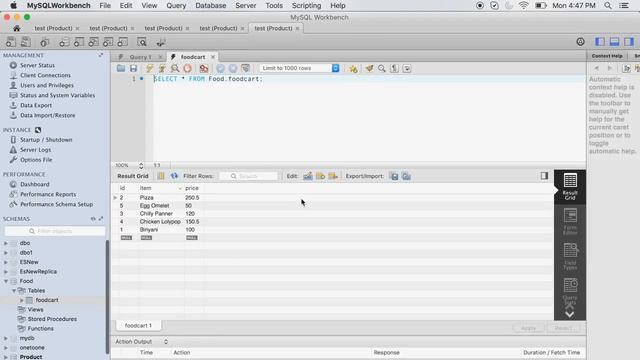640x360 pixels.
Task: Click the editor zoom 100% stepper
Action: point(141,165)
